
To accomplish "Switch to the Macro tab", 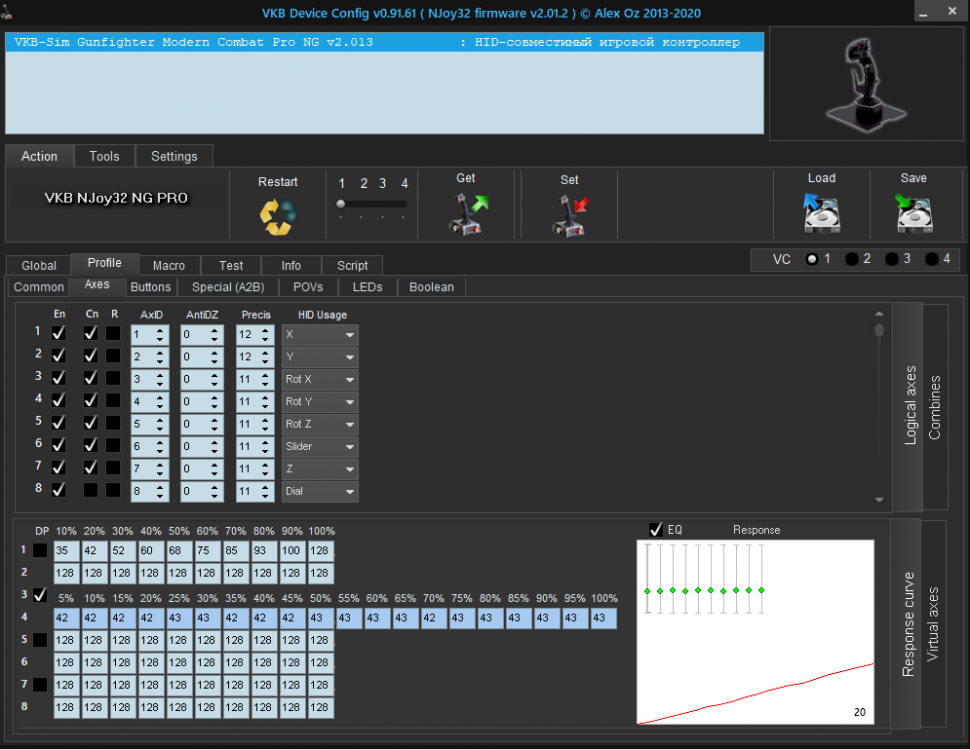I will 168,265.
